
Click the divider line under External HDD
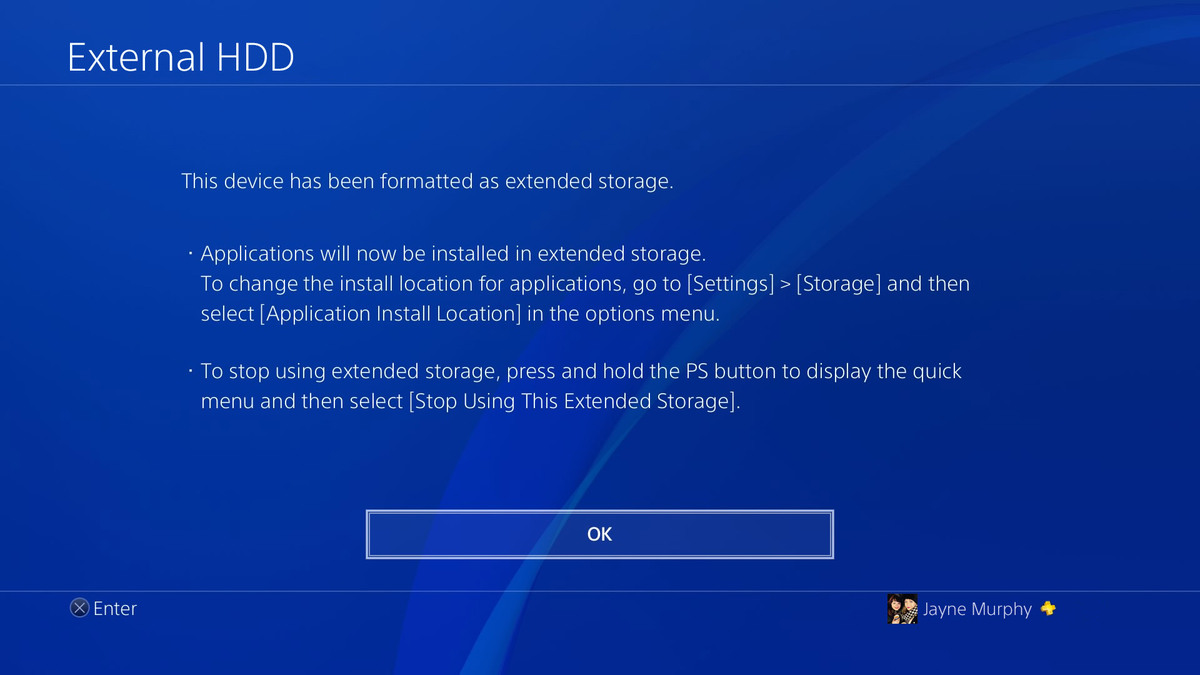coord(600,85)
